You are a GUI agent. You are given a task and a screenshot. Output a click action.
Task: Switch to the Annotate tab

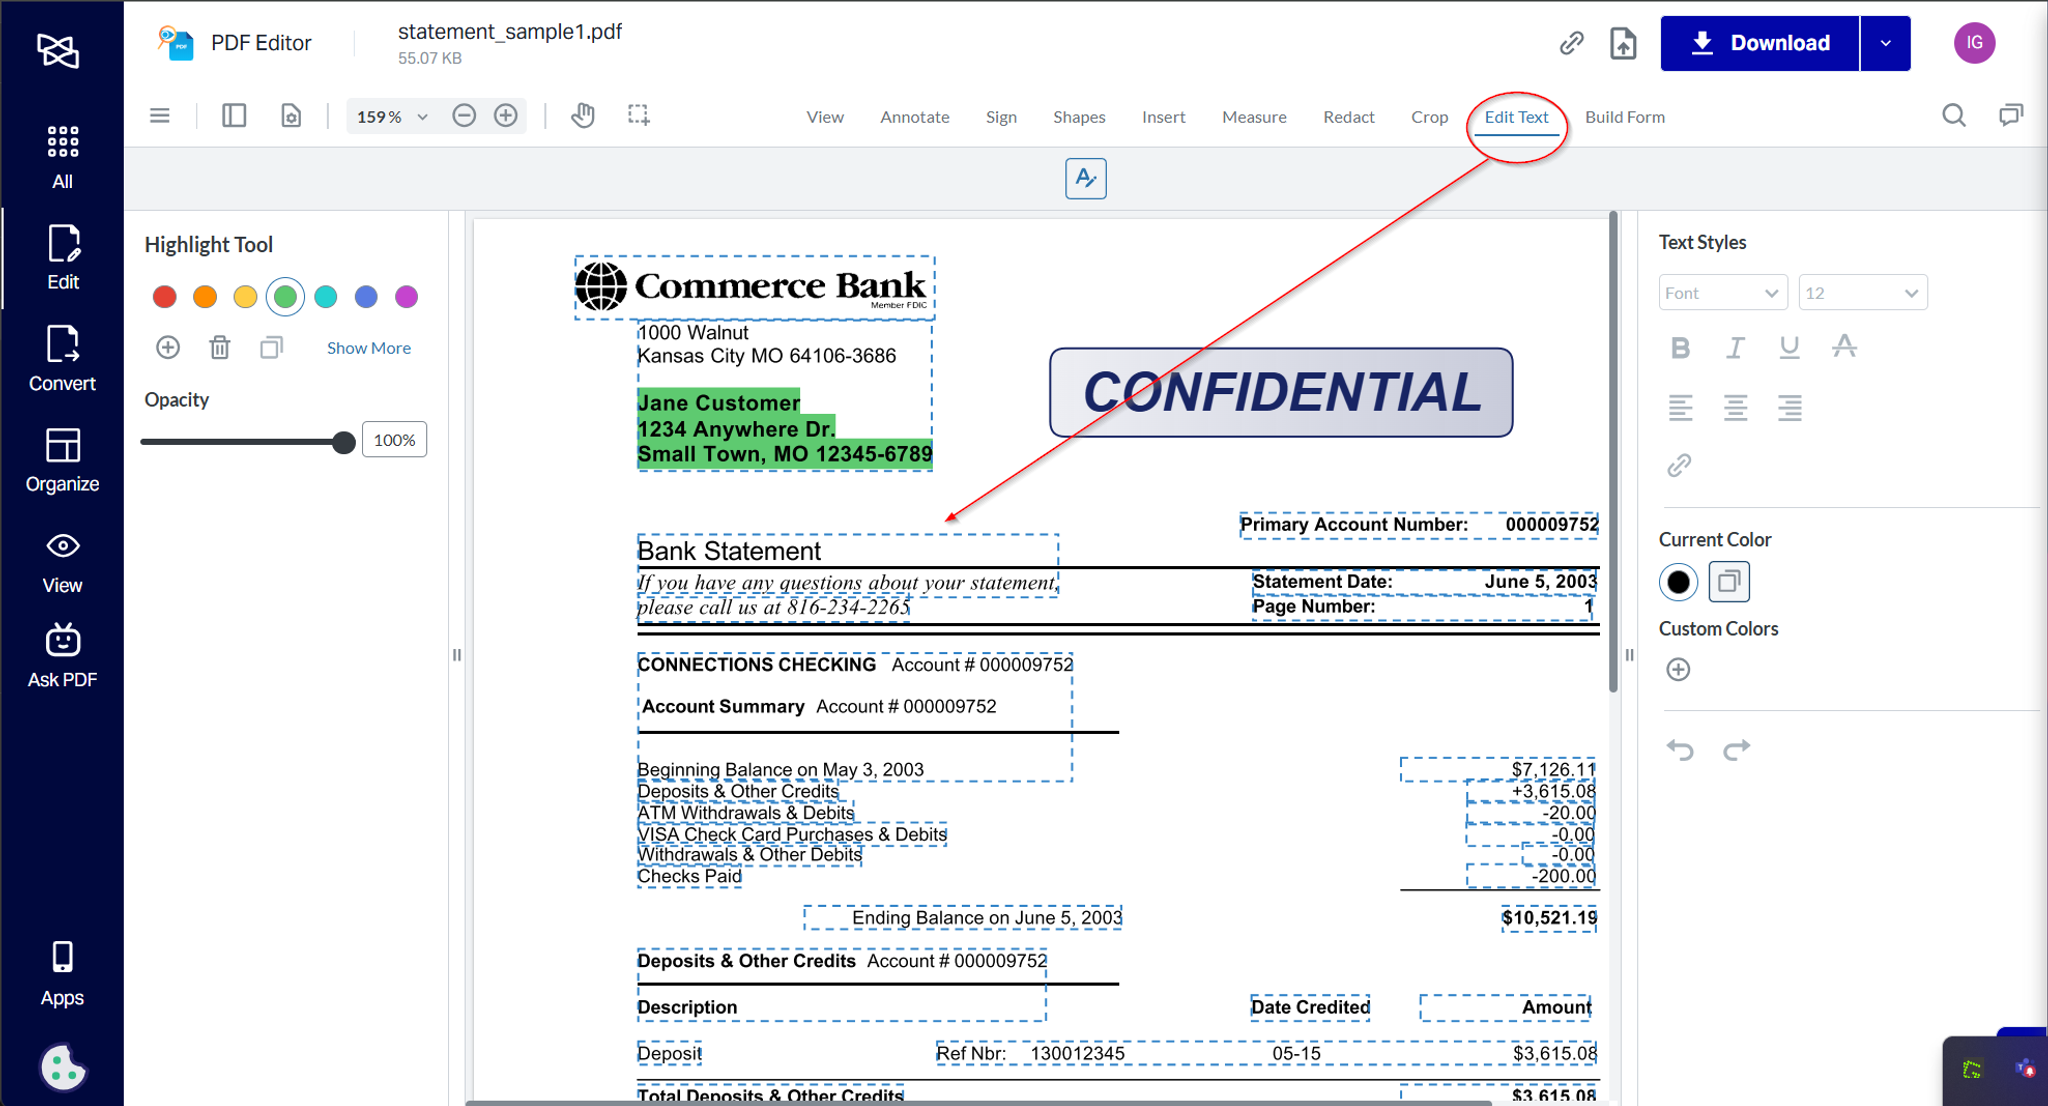point(914,117)
